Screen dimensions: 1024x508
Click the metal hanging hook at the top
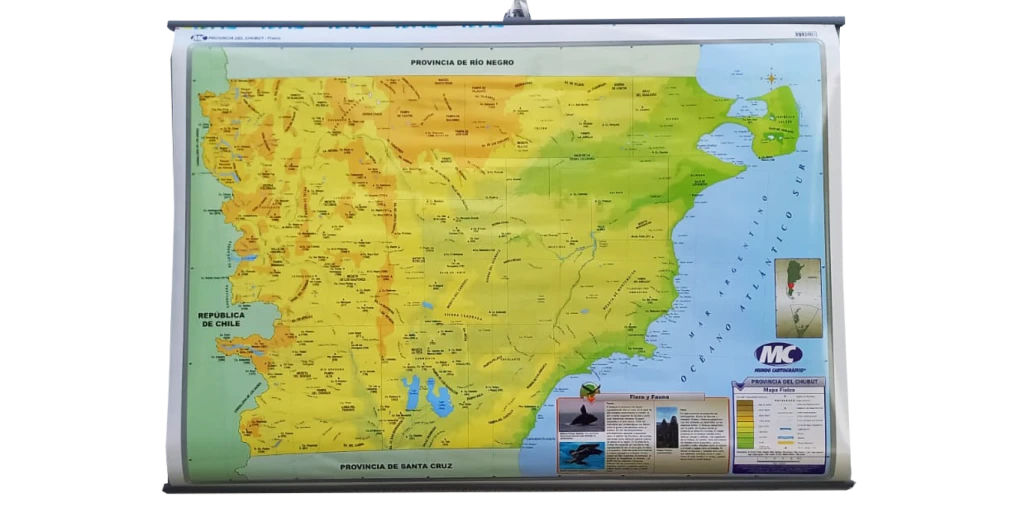[516, 12]
